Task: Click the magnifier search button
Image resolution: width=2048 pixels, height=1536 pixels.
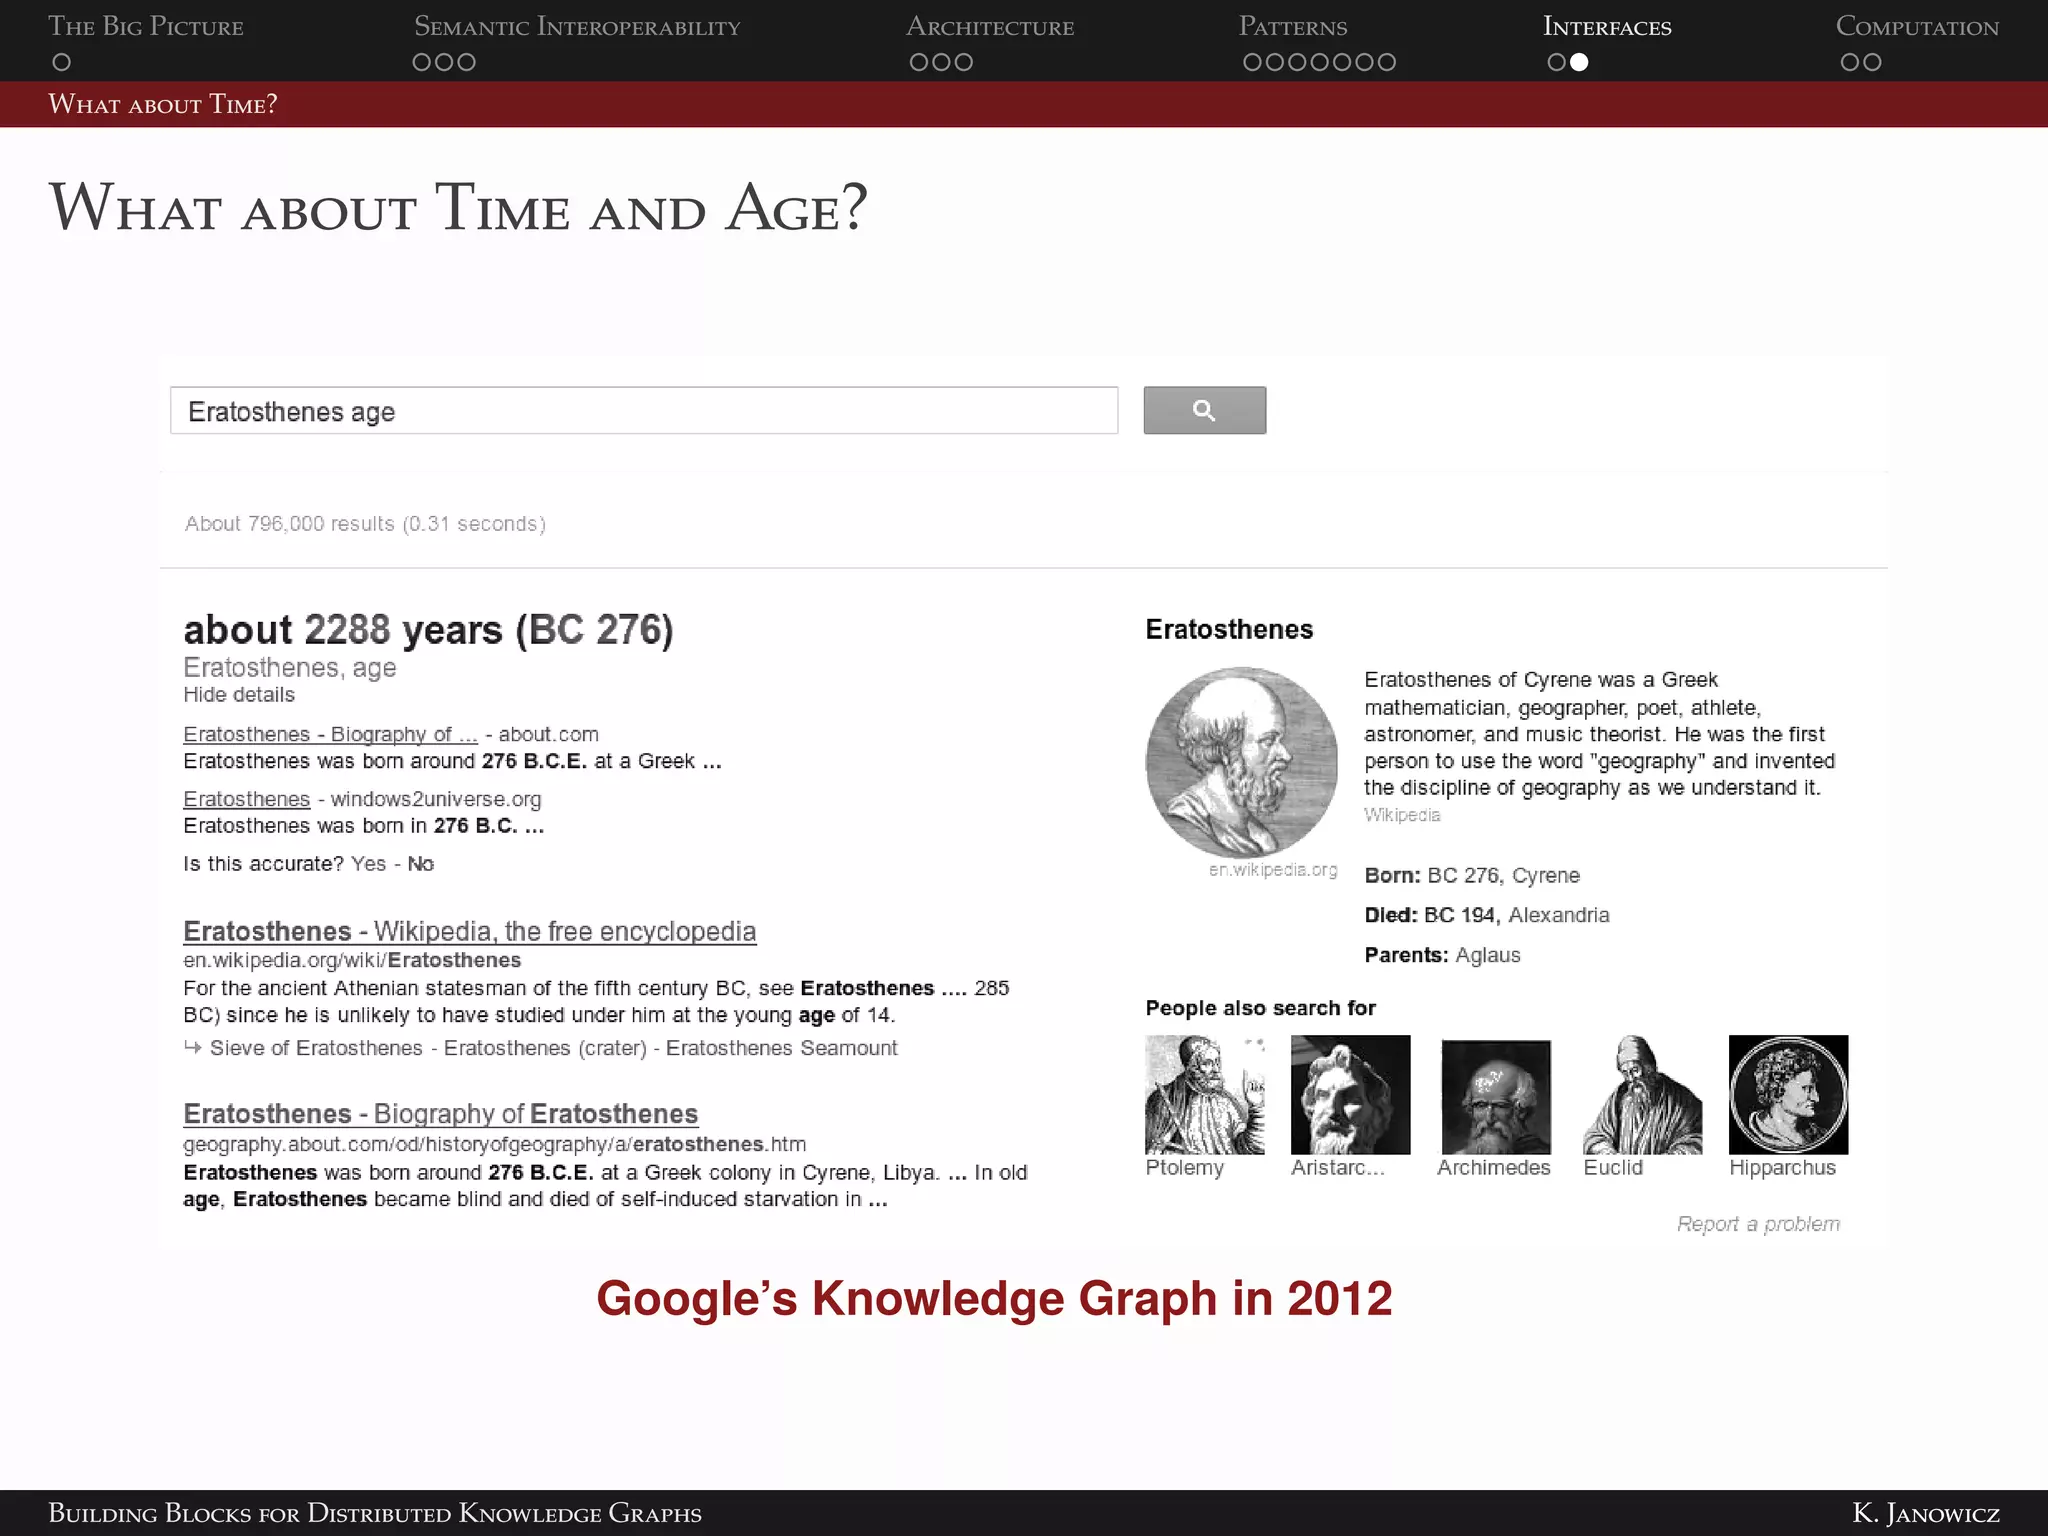Action: click(1204, 410)
